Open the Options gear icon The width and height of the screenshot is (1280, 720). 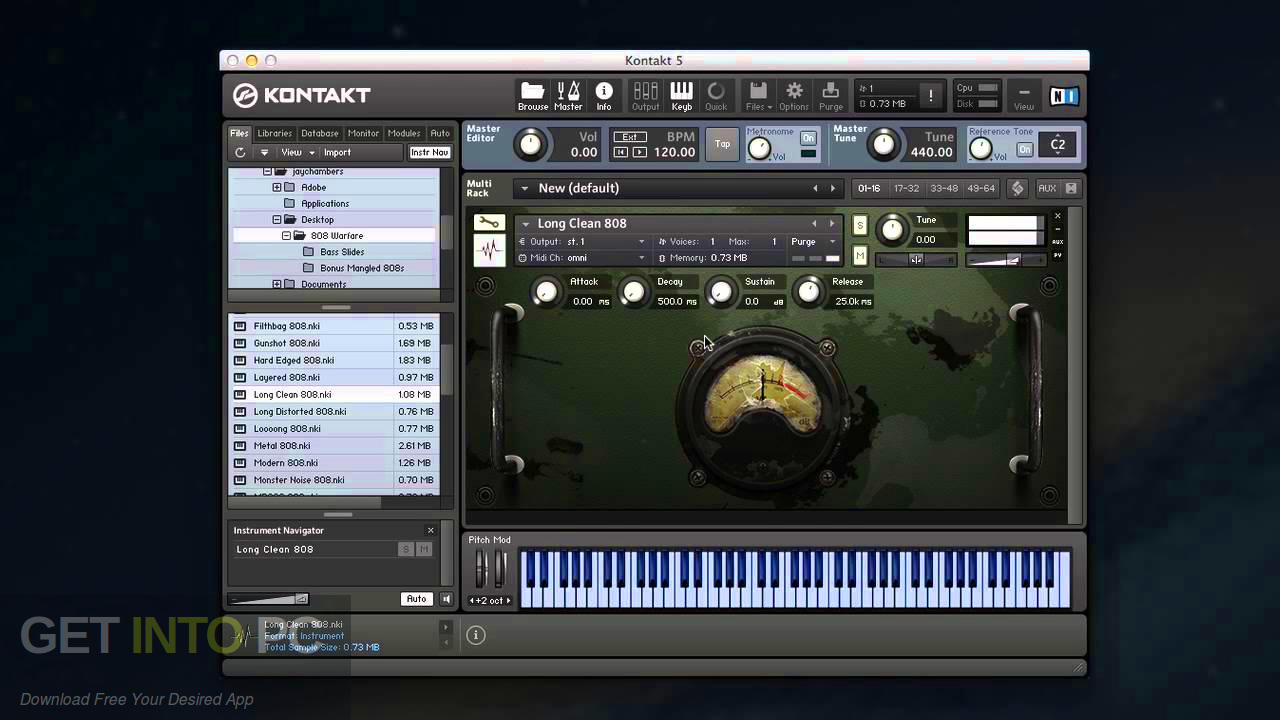point(794,96)
